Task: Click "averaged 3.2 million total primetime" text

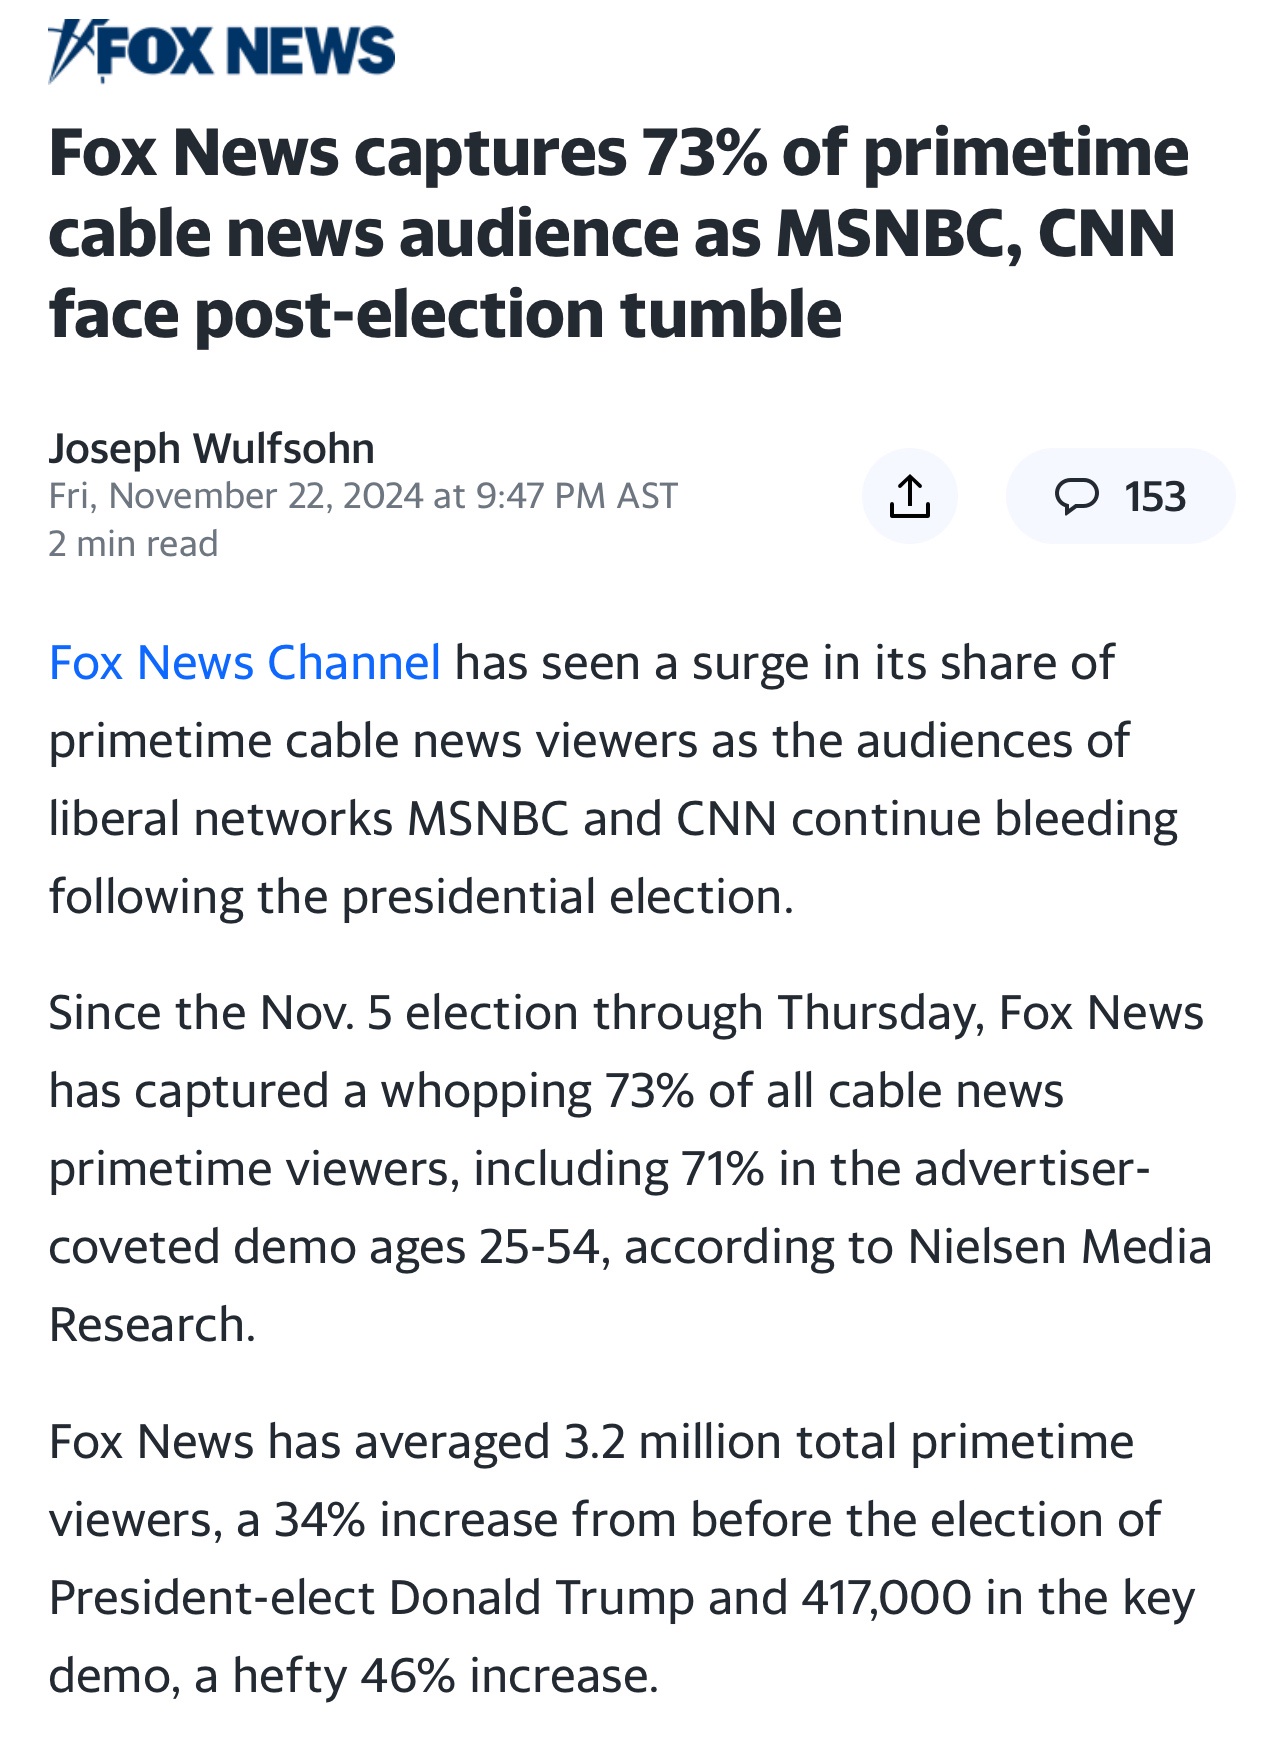Action: (744, 1443)
